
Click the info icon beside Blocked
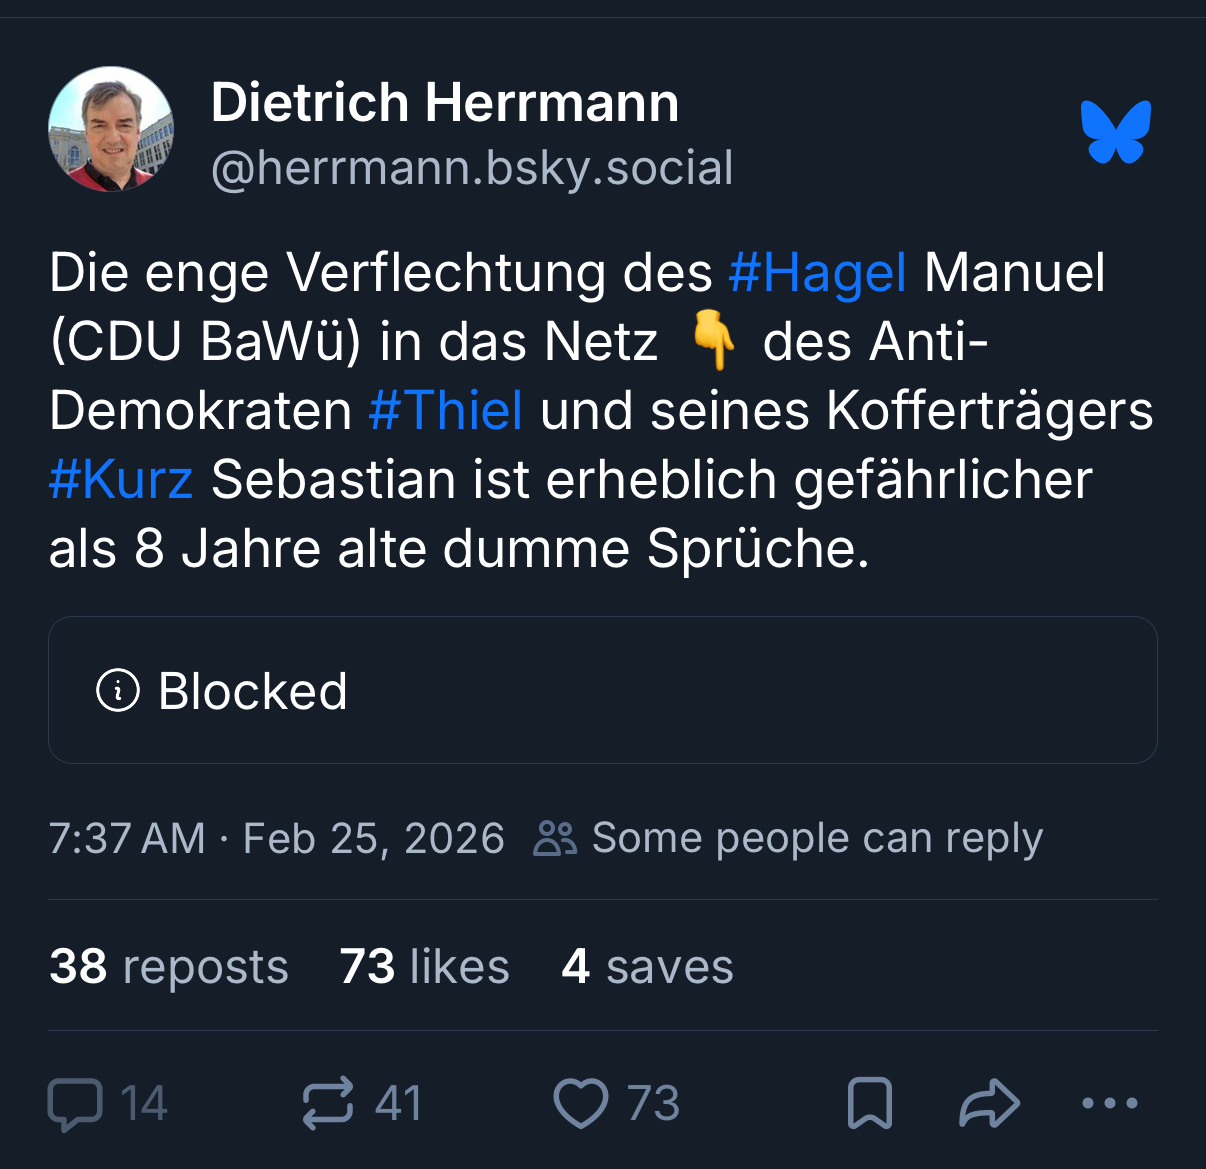118,690
